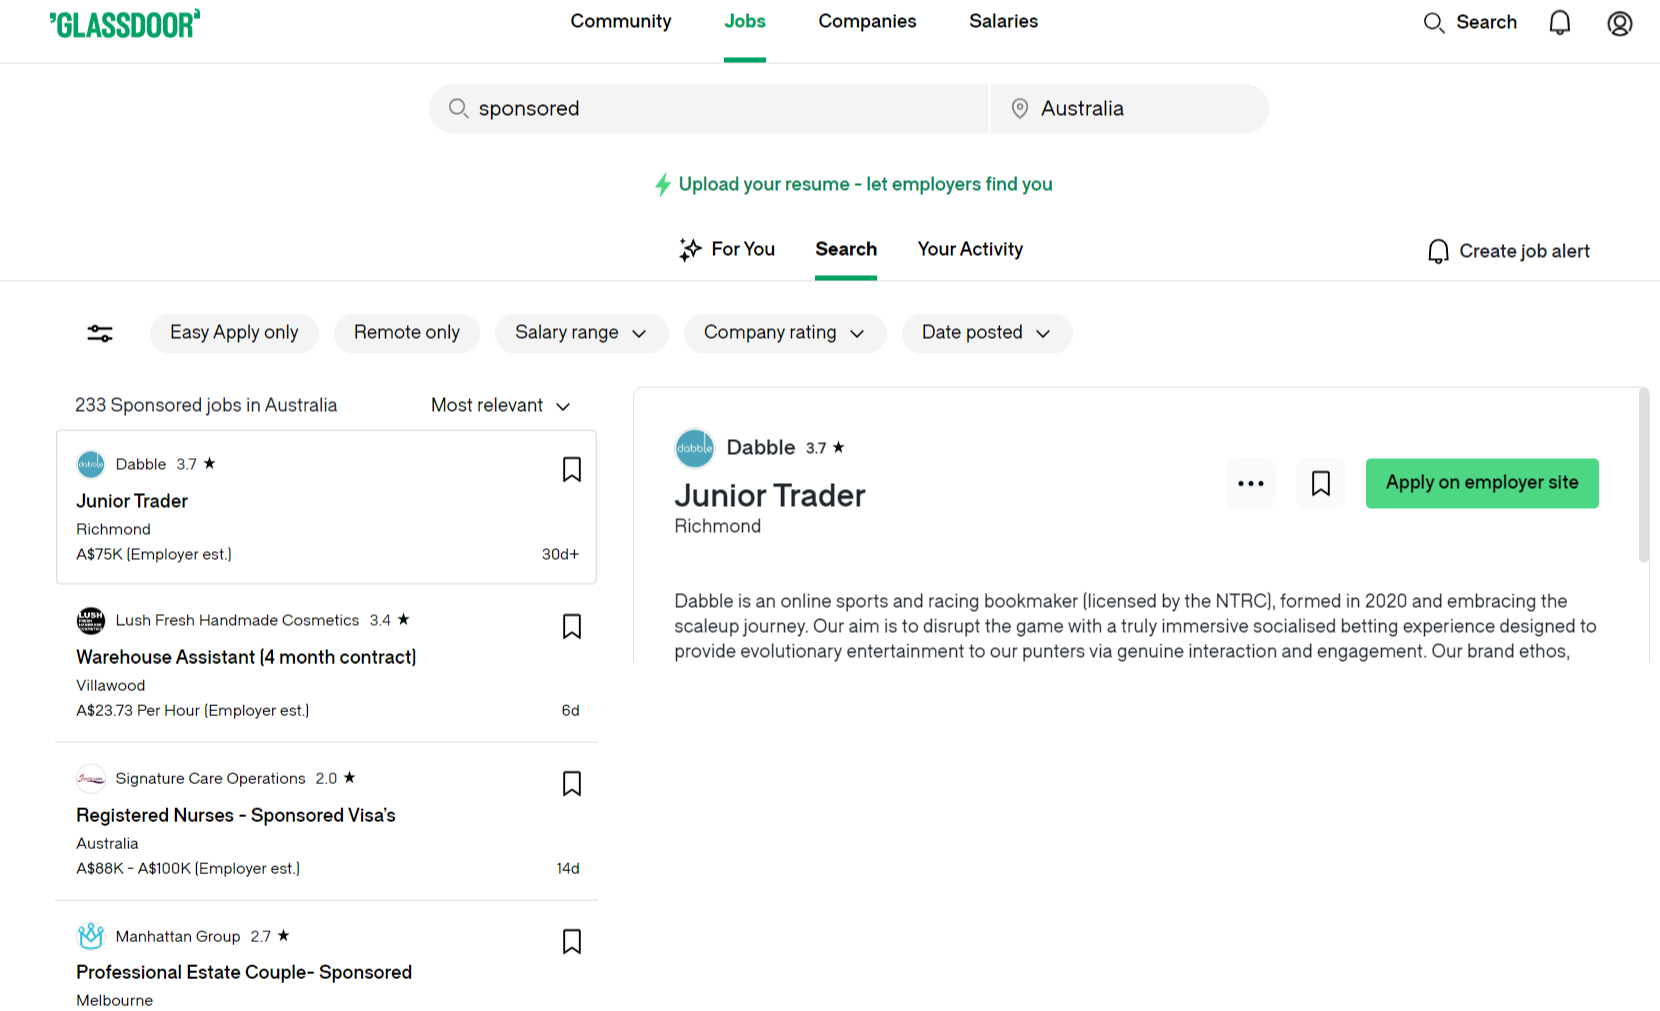Save the Lush Warehouse Assistant job

tap(572, 627)
